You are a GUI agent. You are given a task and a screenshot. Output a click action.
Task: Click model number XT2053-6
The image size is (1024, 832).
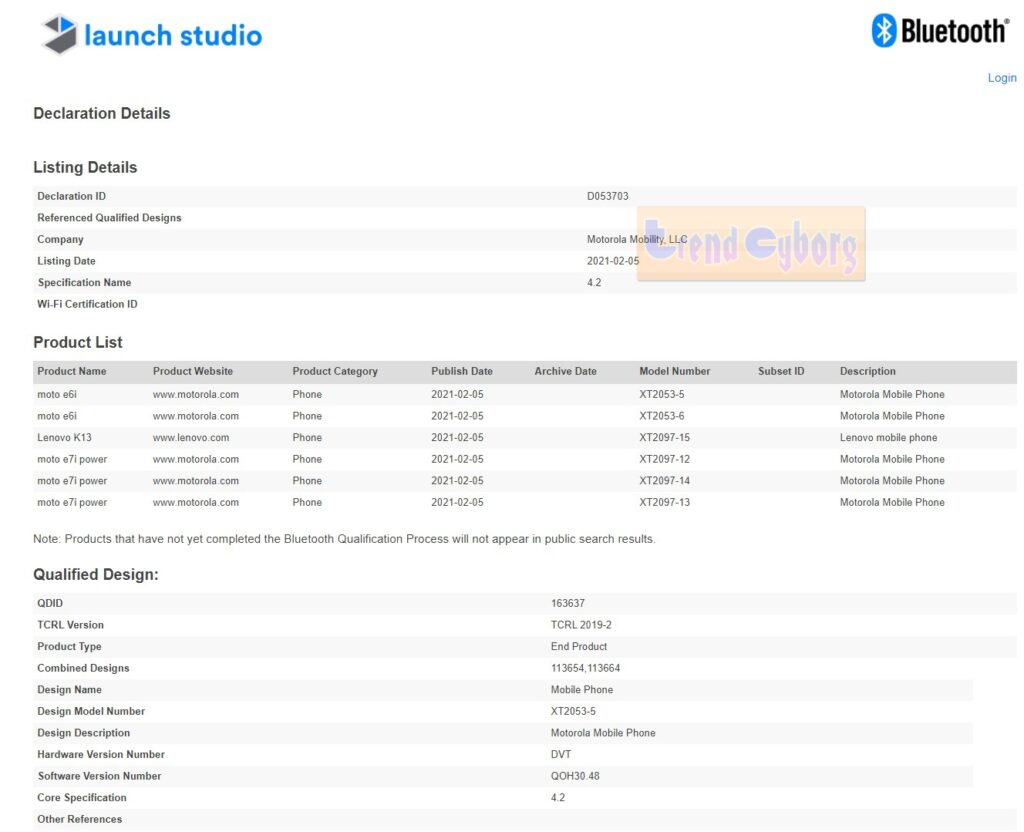coord(662,416)
